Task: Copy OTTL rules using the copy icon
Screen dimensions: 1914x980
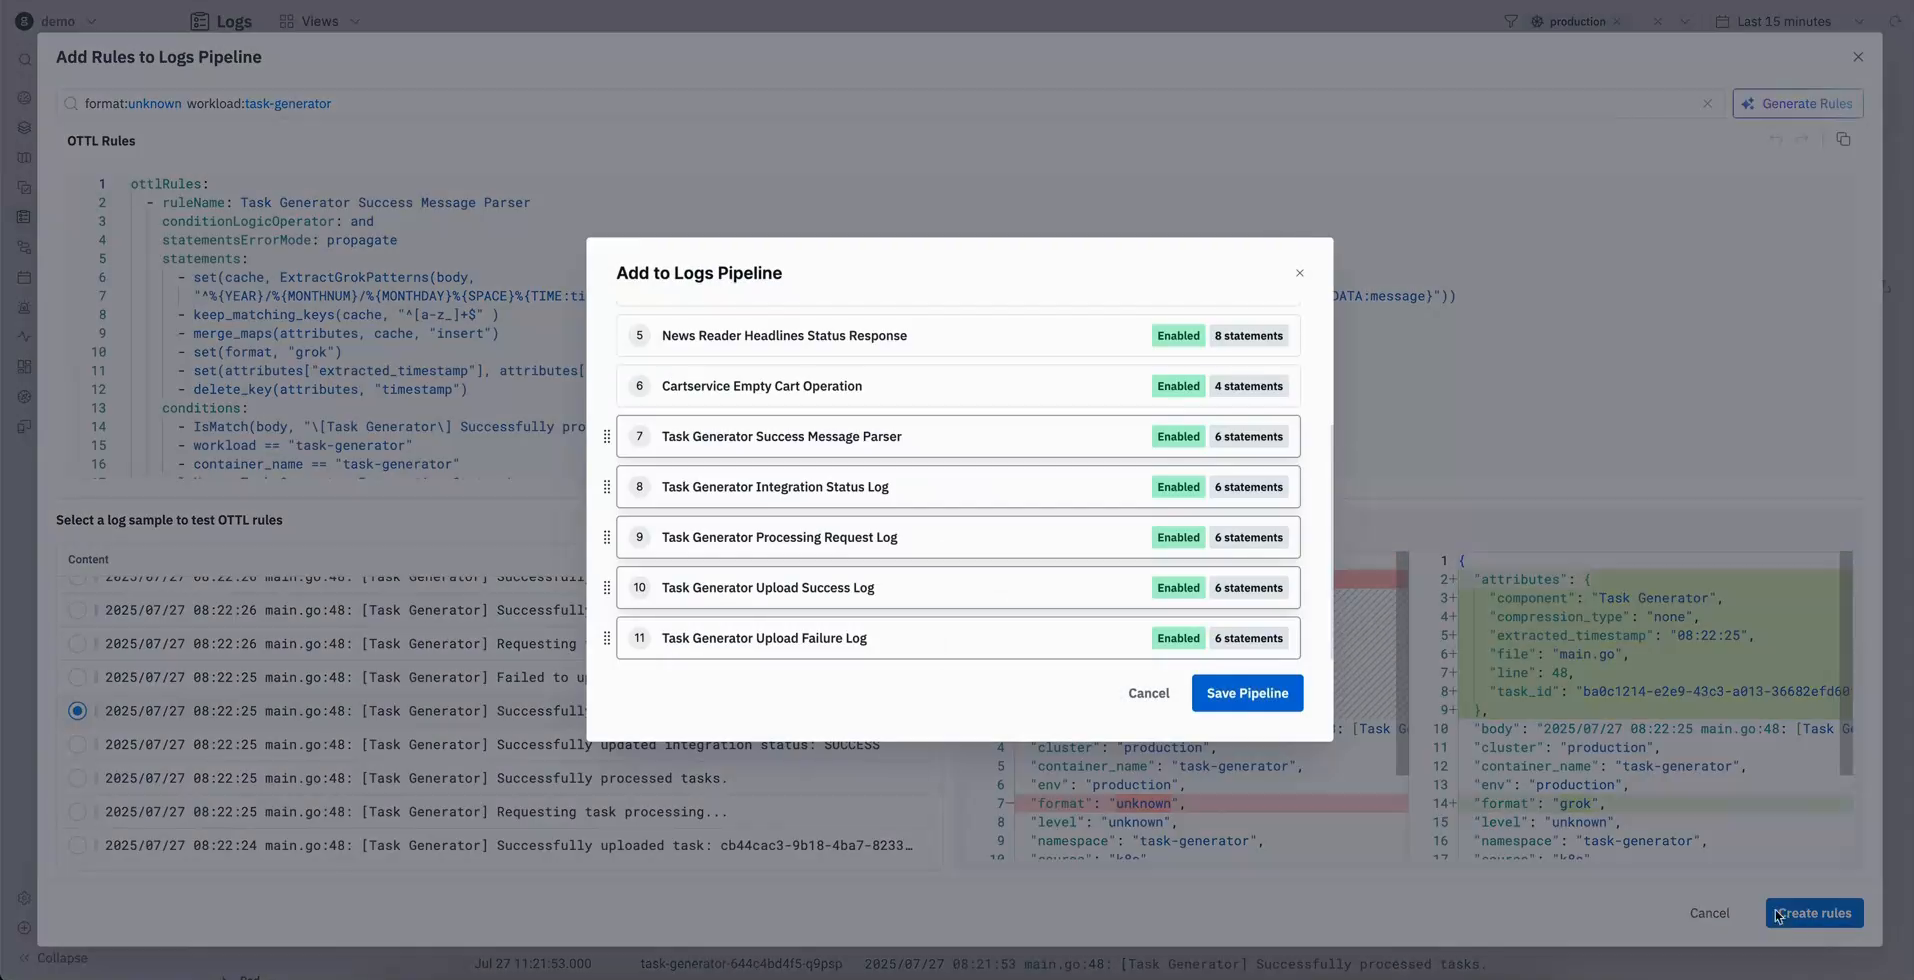Action: 1845,139
